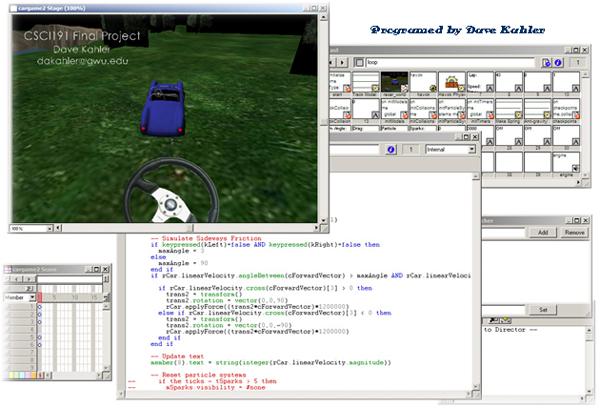Click the 'maxAngle = 90' script line
The image size is (600, 408).
pos(183,263)
